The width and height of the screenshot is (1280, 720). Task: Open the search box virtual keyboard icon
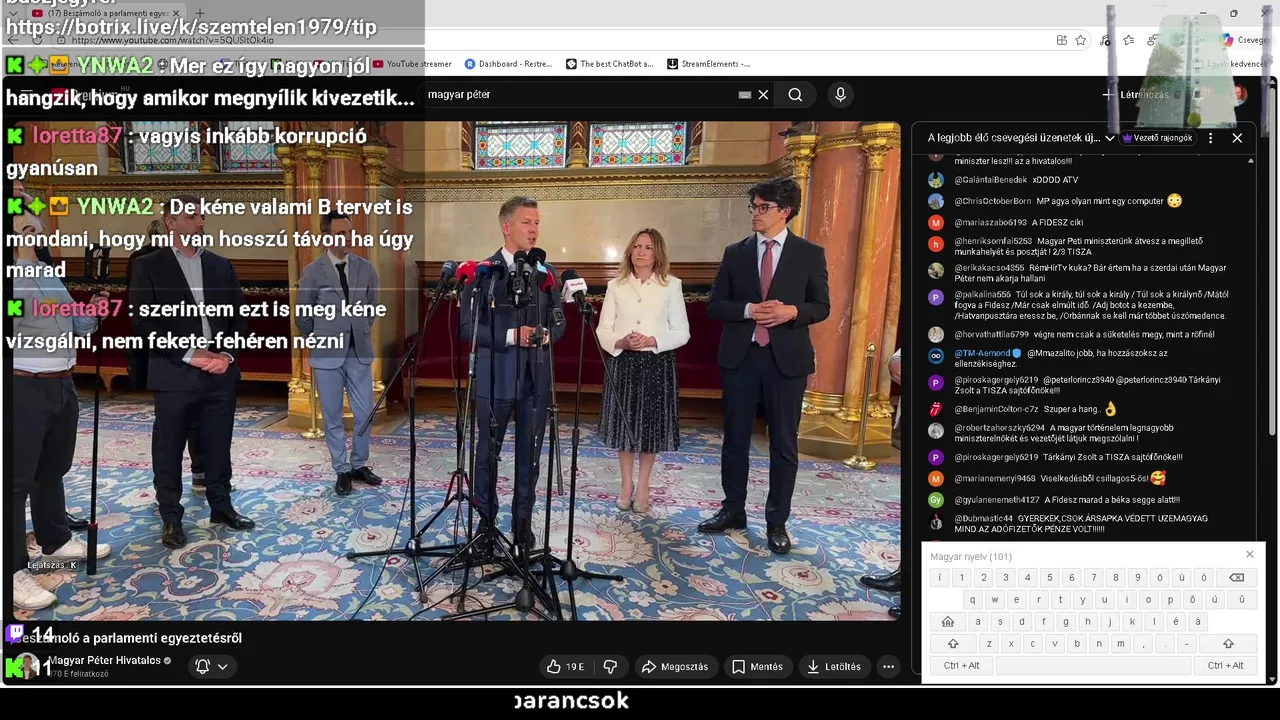[744, 94]
